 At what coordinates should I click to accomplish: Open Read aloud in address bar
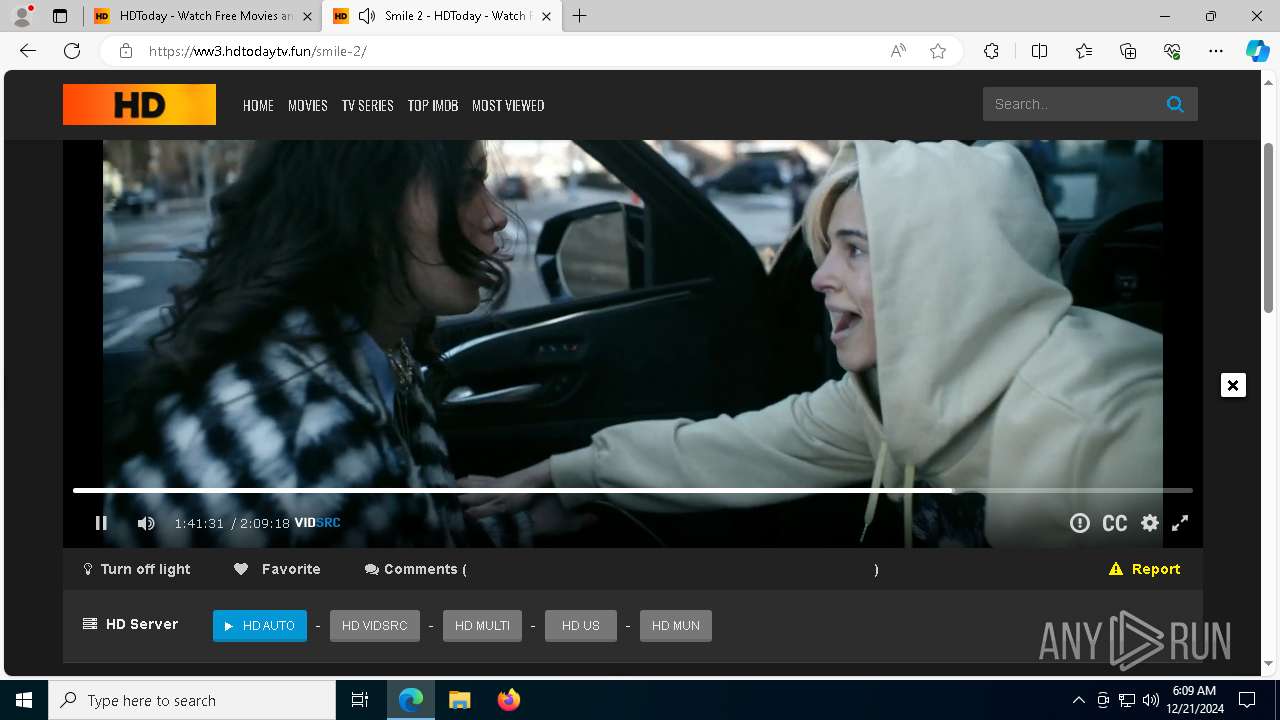[898, 51]
